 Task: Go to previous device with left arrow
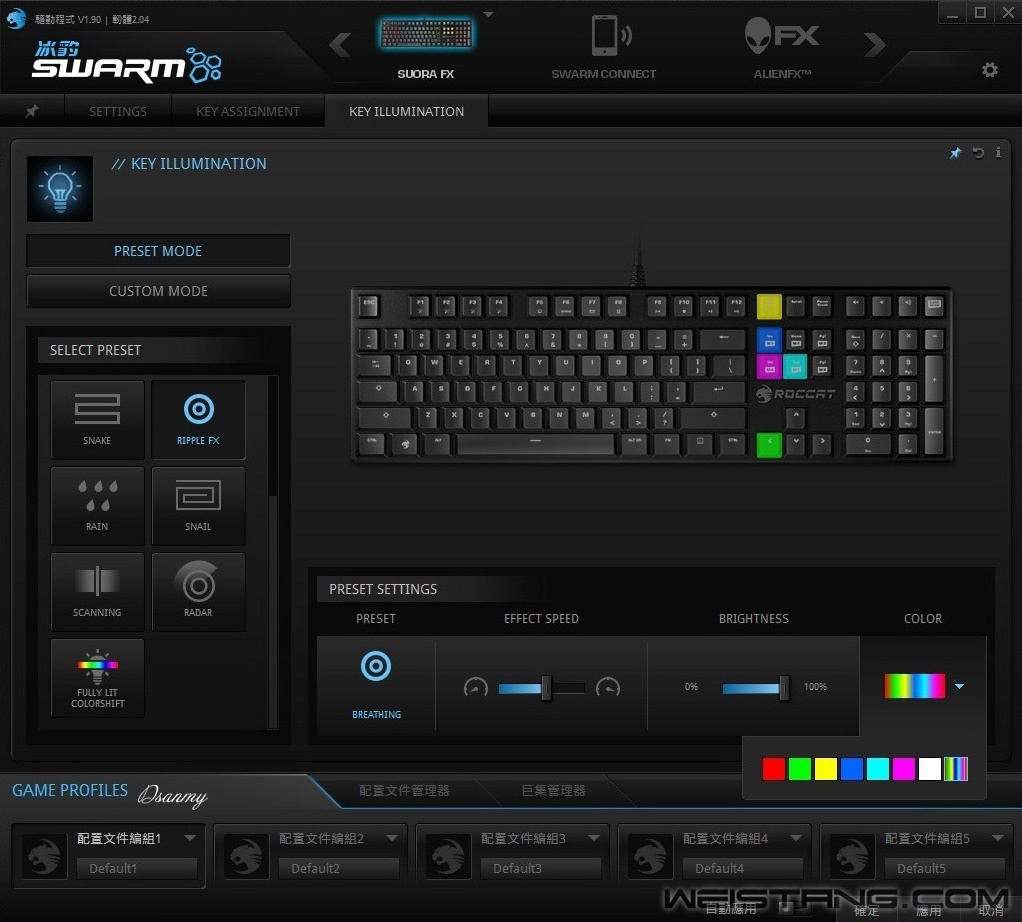coord(340,44)
